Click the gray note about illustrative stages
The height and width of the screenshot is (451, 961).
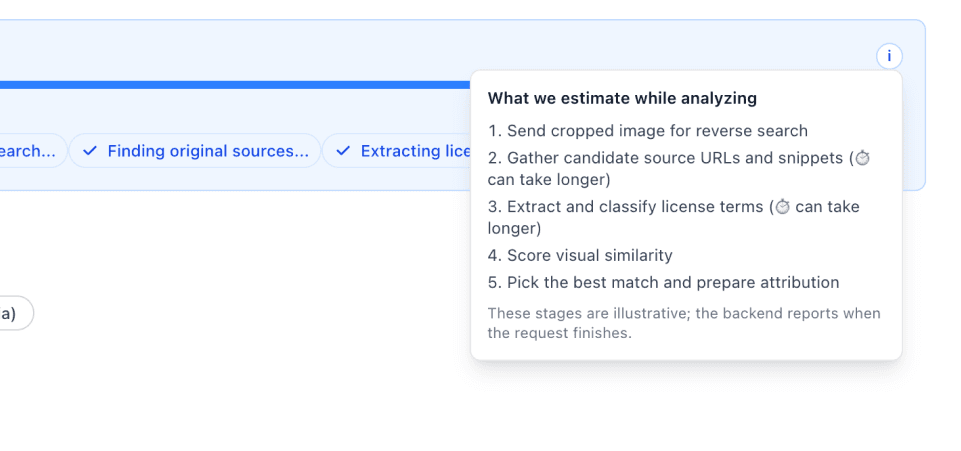tap(684, 313)
